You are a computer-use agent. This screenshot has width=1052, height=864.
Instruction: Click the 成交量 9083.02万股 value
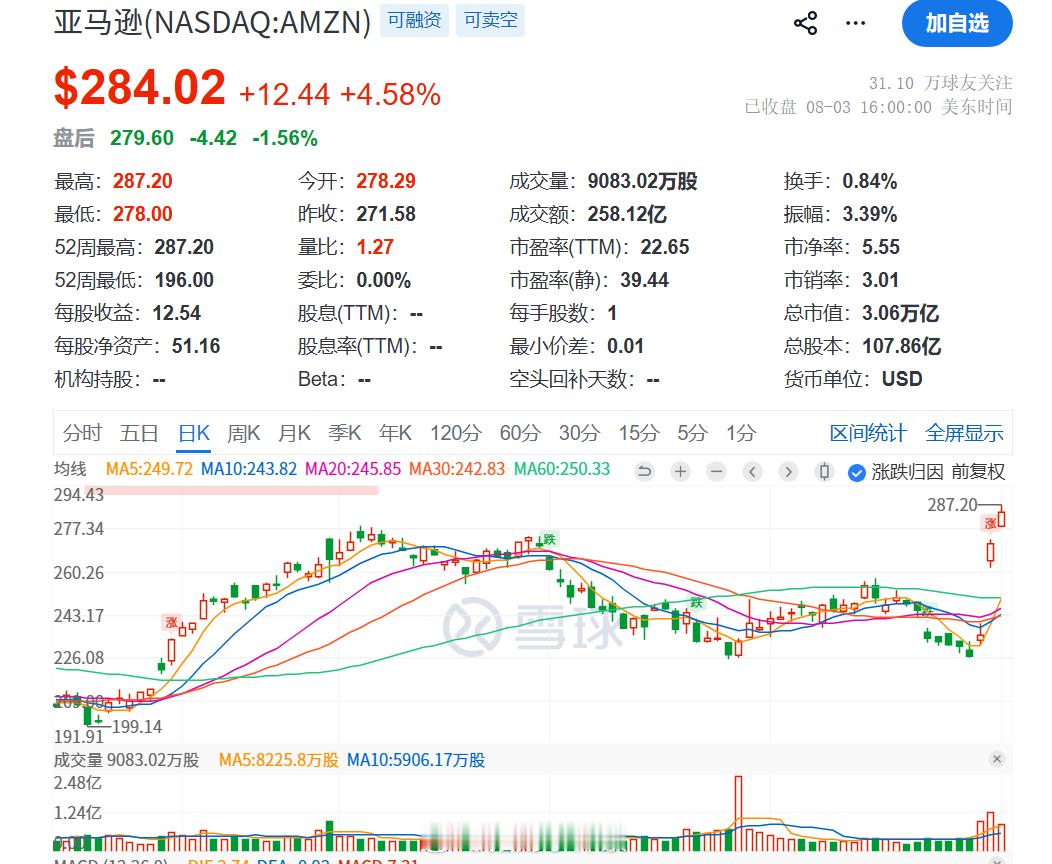pyautogui.click(x=643, y=181)
